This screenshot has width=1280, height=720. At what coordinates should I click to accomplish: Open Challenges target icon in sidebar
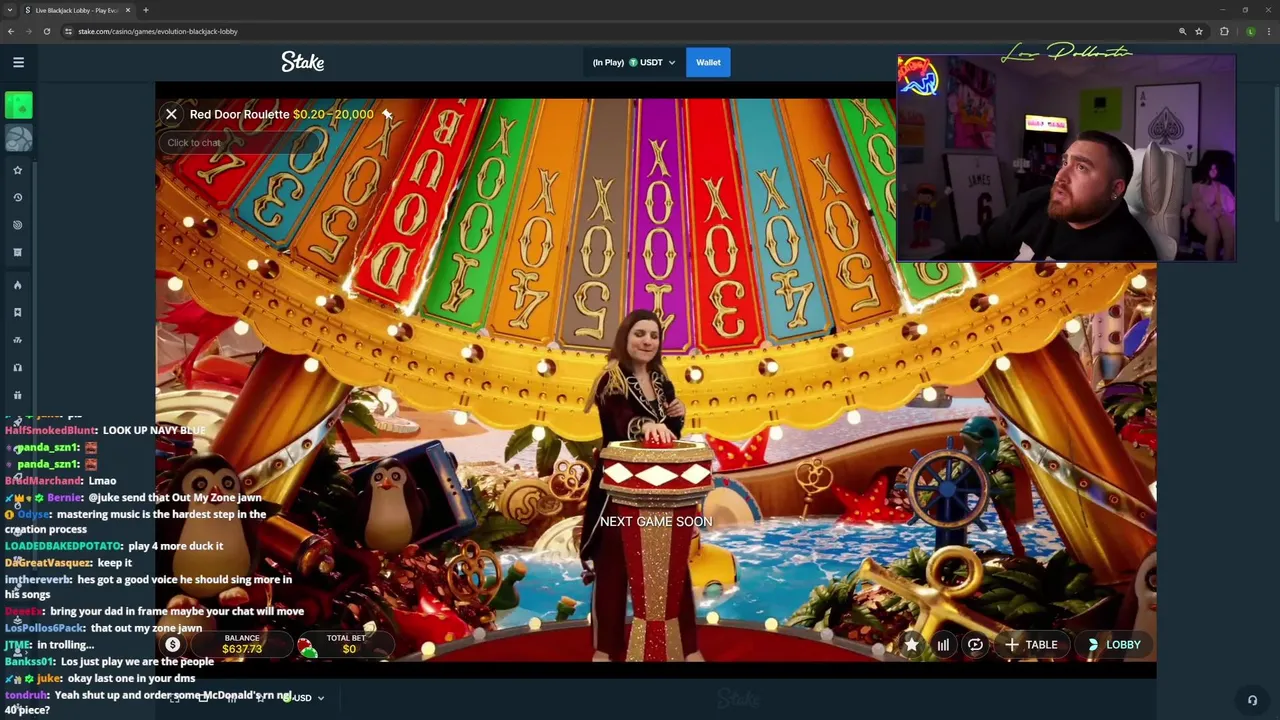17,225
